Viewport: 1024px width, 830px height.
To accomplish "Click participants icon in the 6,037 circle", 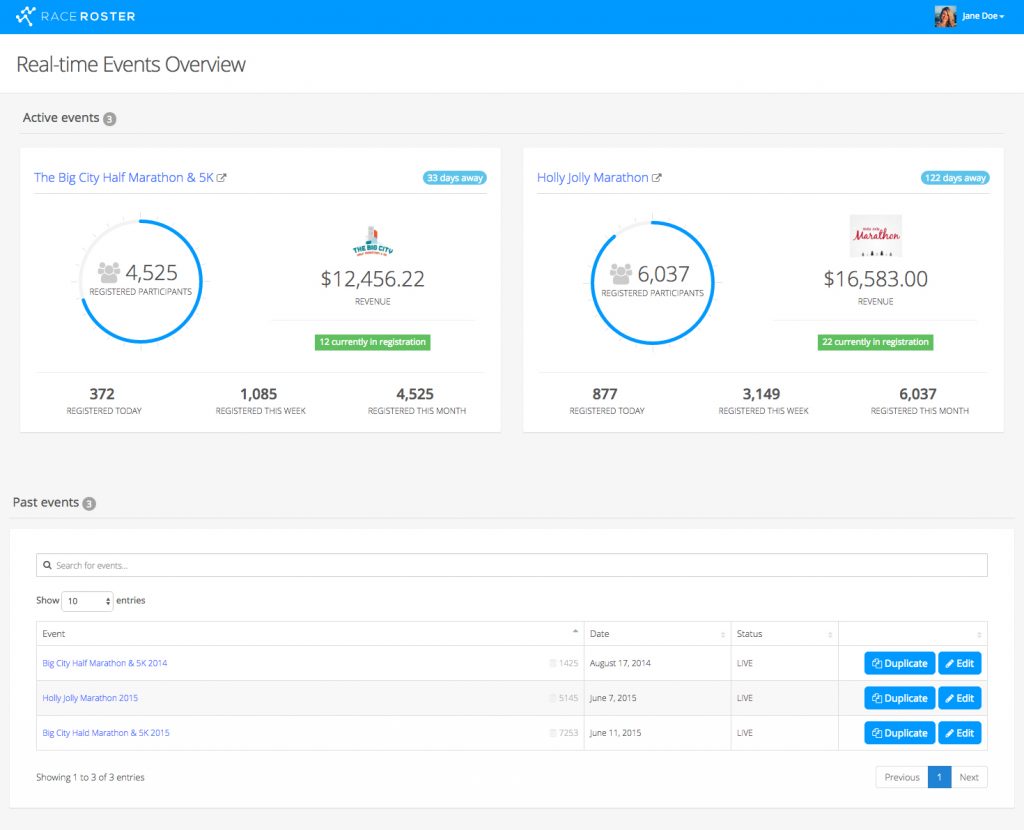I will point(621,273).
